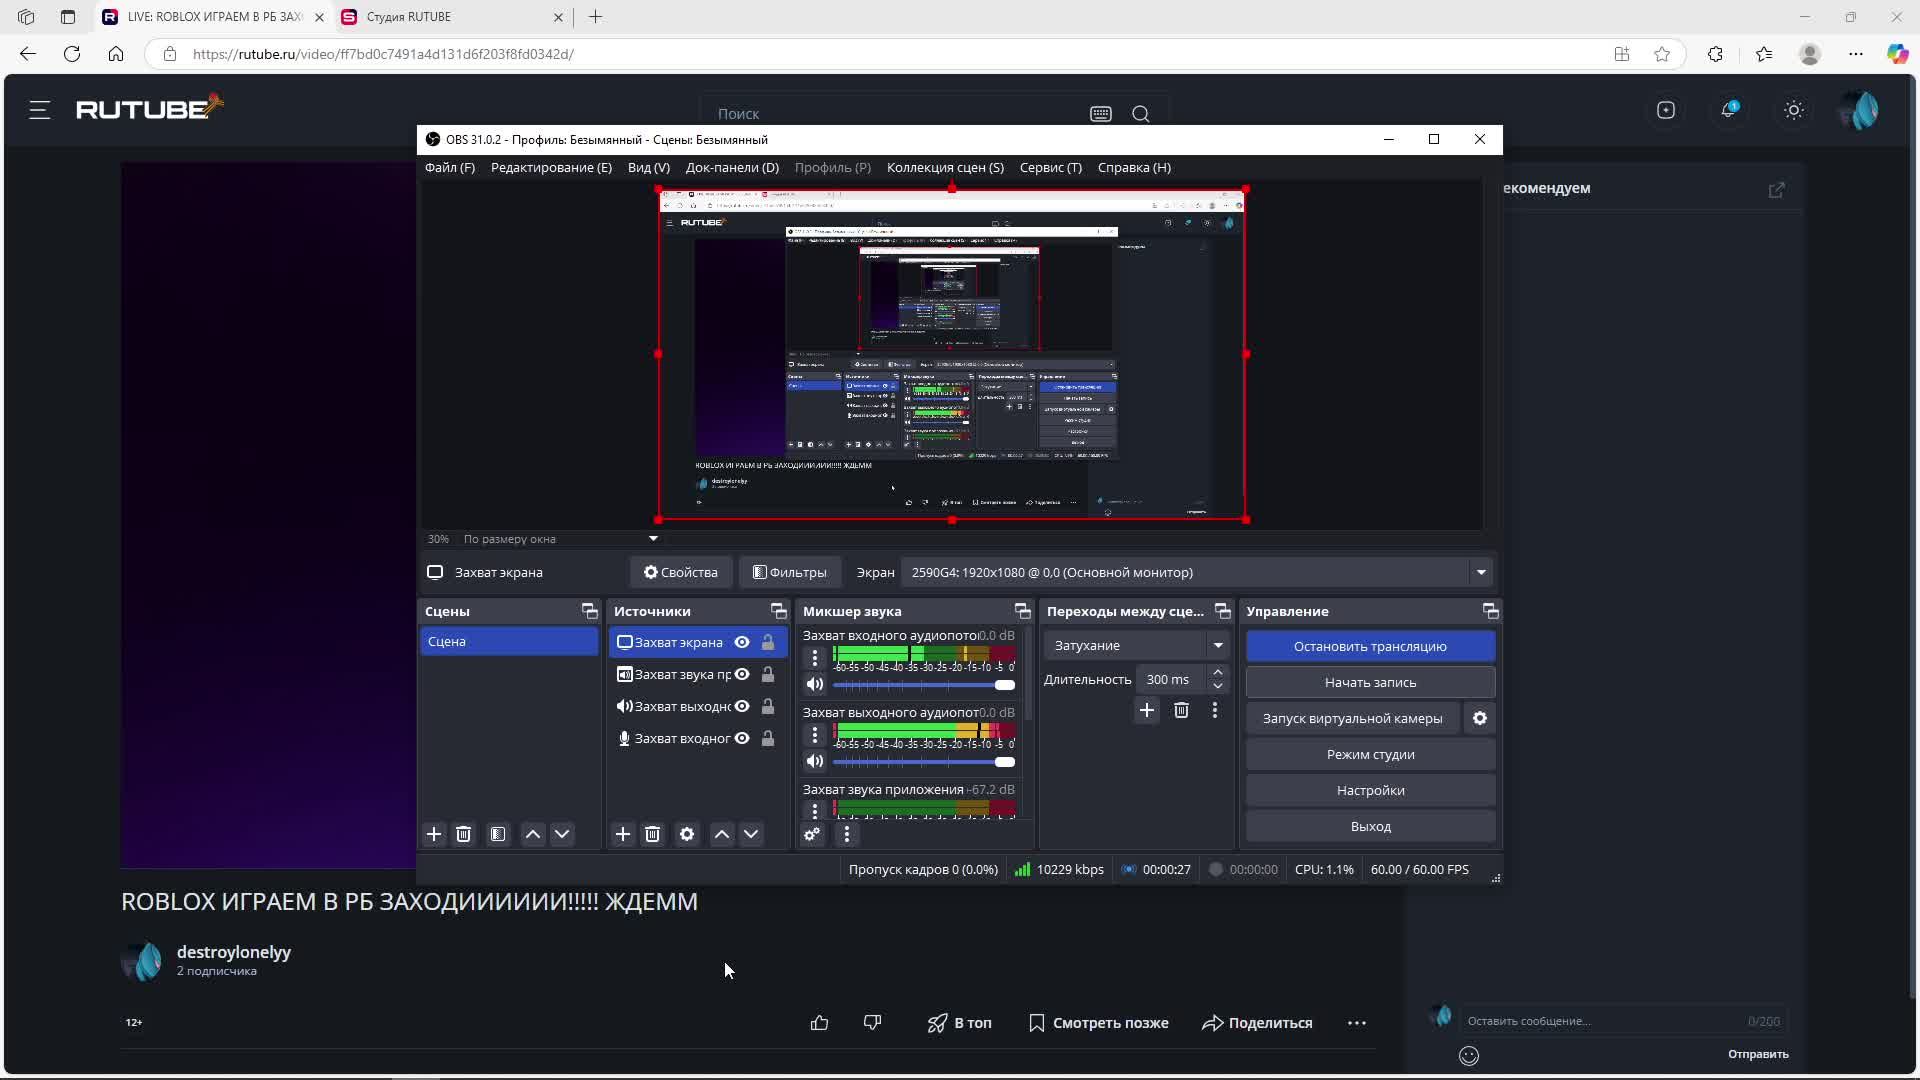
Task: Lock the Захват выходн source
Action: (768, 706)
